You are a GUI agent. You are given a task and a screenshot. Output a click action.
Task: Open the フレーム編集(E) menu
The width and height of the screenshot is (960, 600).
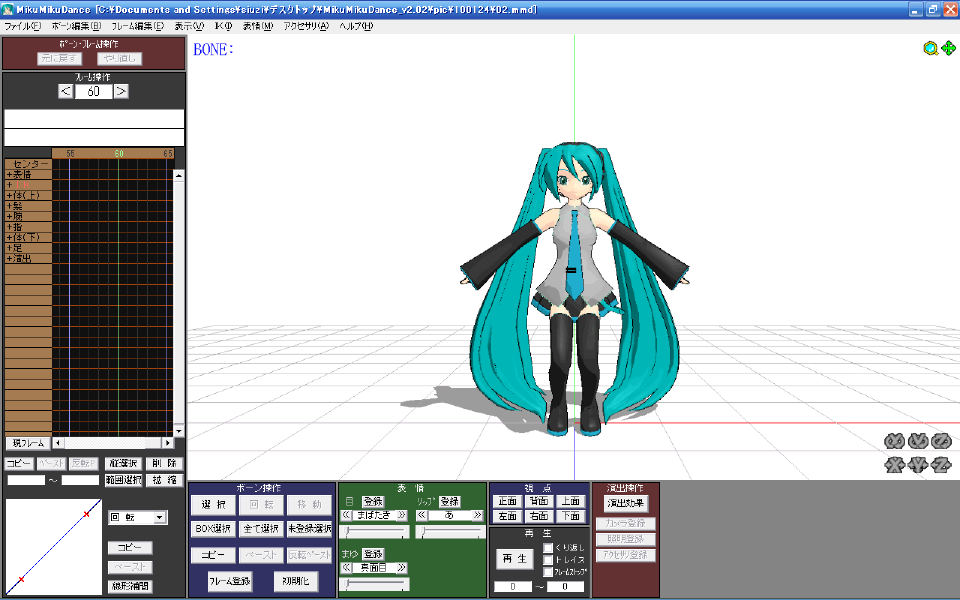coord(138,26)
